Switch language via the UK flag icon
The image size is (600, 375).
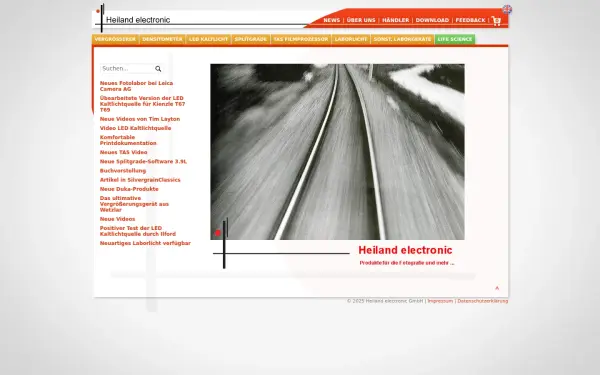click(507, 10)
